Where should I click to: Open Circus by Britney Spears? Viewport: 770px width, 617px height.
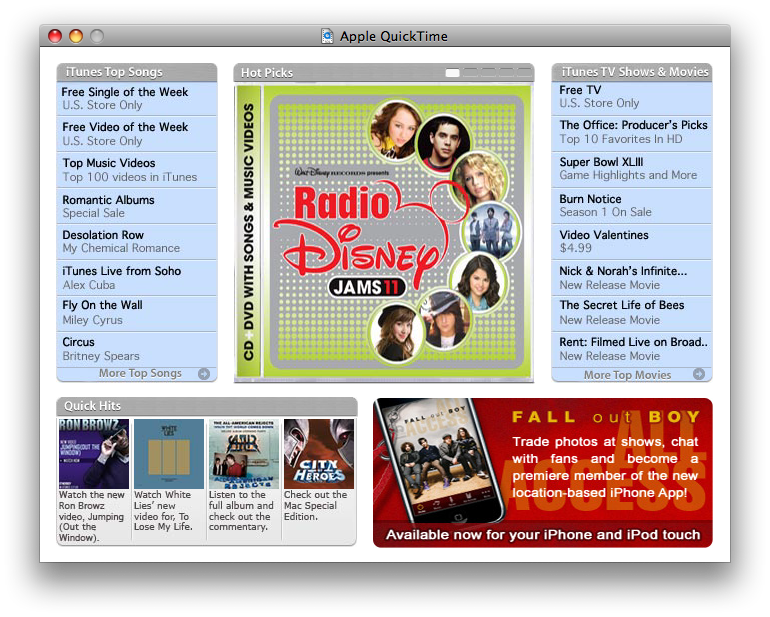pos(137,349)
